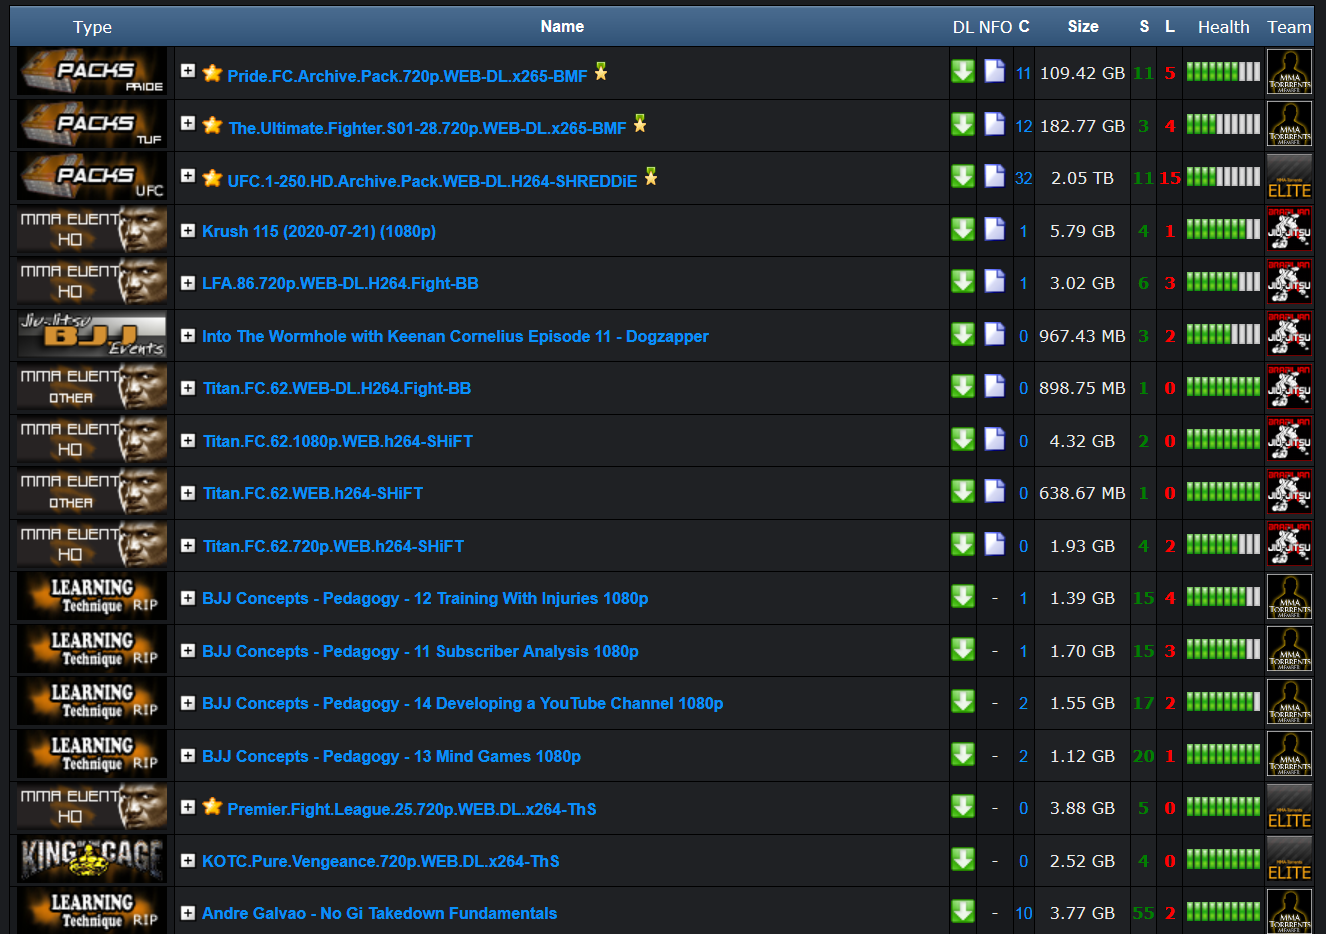The width and height of the screenshot is (1326, 934).
Task: Open Andre Galvao No Gi Takedown Fundamentals link
Action: click(x=379, y=913)
